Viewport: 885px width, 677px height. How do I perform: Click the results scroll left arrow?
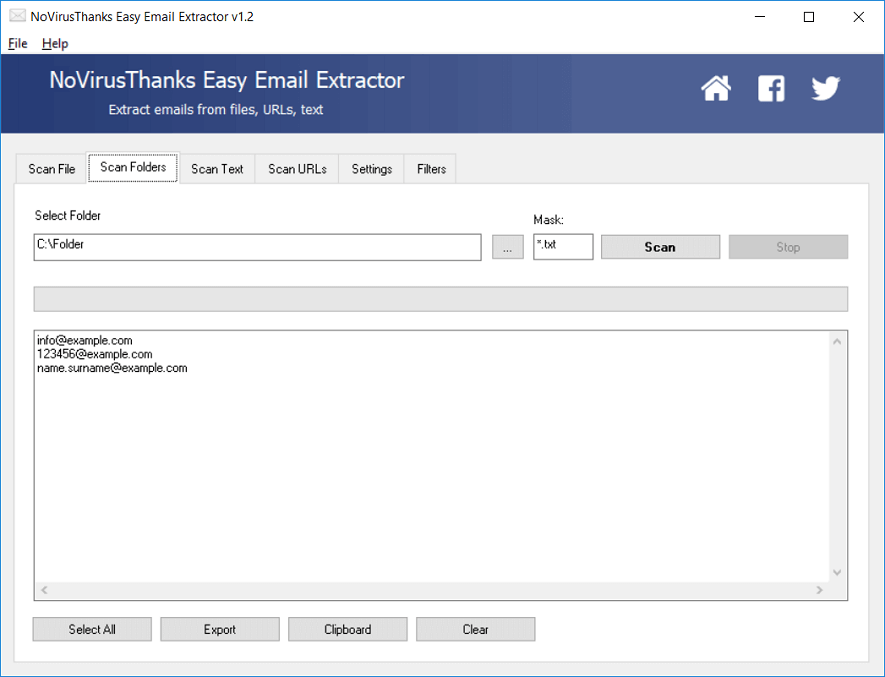[x=44, y=590]
